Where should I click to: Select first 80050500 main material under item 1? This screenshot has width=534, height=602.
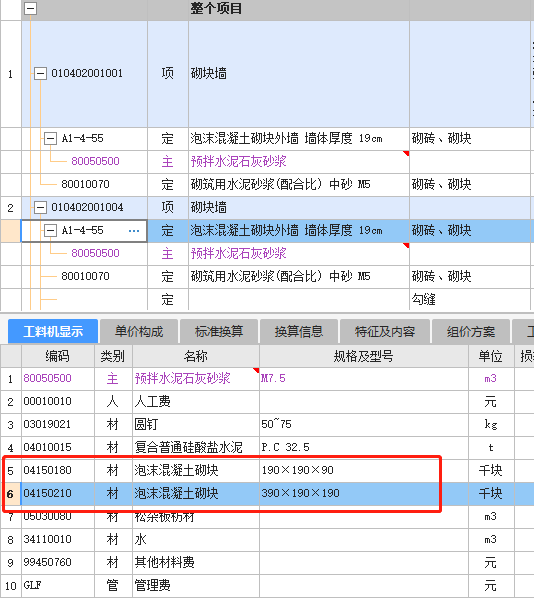point(95,161)
